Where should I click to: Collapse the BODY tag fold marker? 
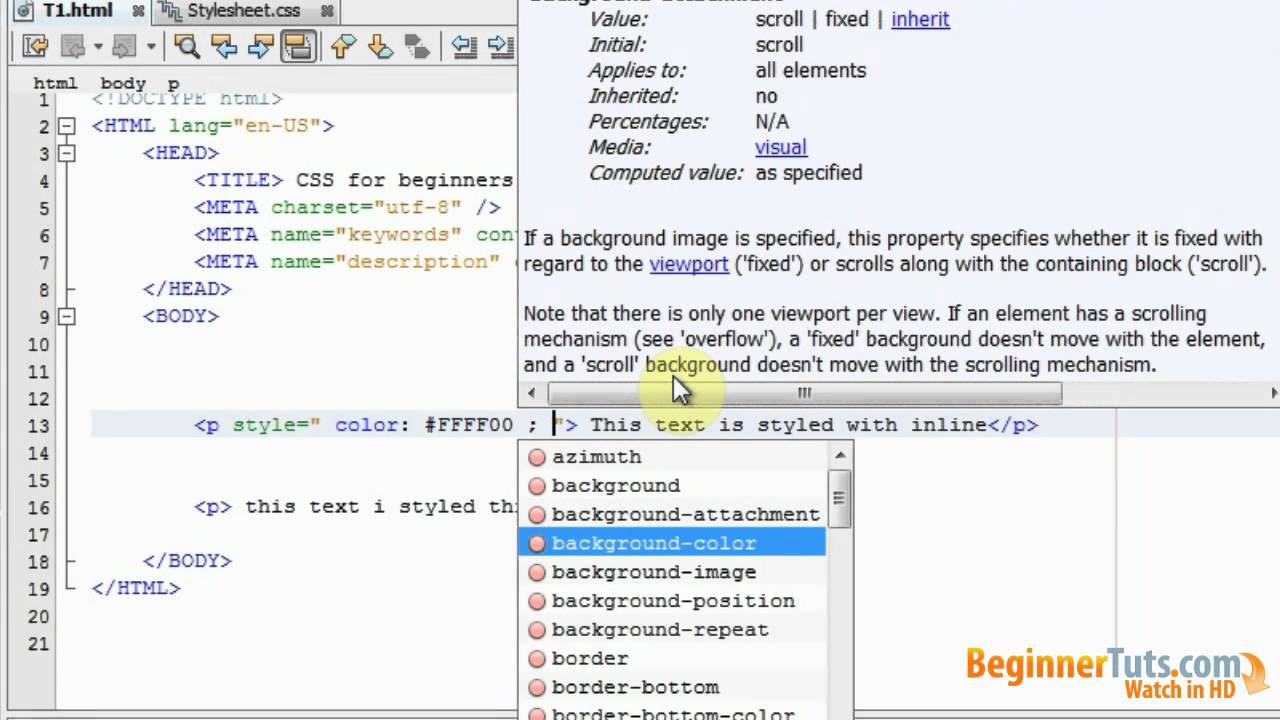pyautogui.click(x=66, y=316)
